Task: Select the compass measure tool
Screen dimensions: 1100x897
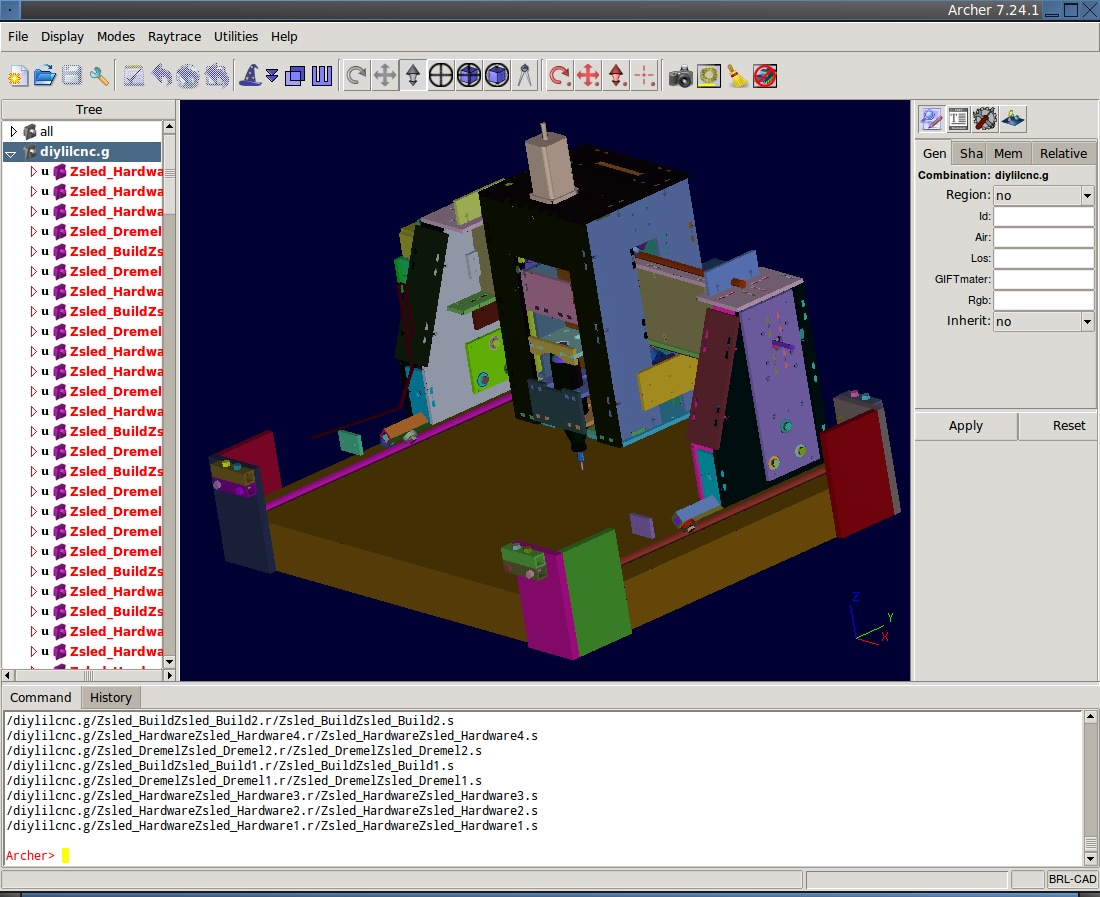Action: tap(525, 76)
